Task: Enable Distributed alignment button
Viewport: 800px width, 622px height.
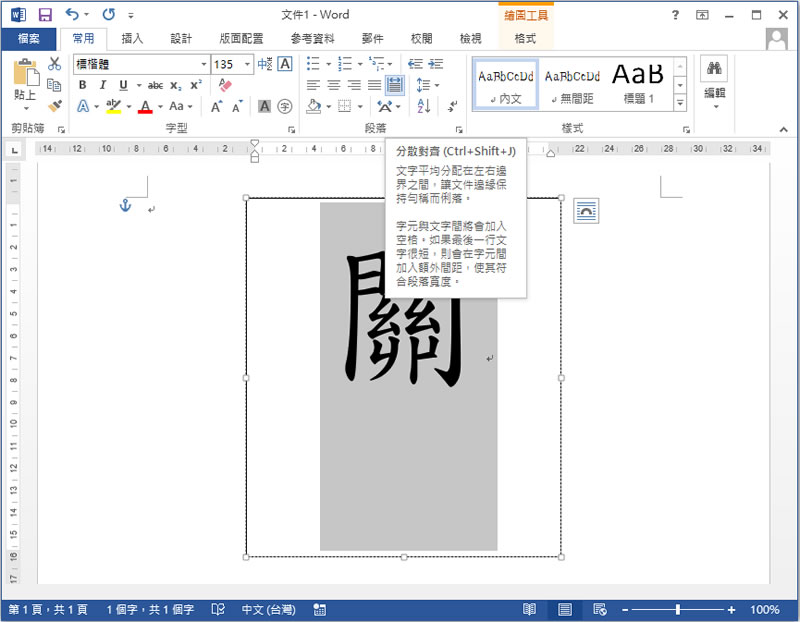Action: (x=395, y=85)
